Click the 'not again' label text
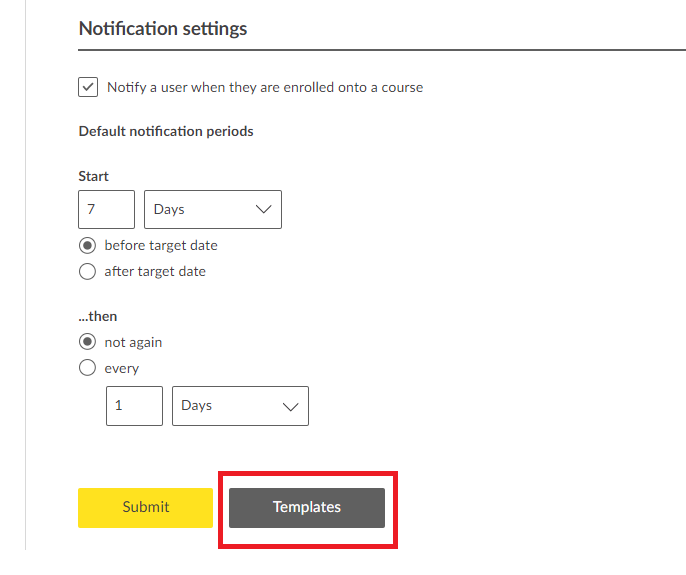 pyautogui.click(x=133, y=342)
